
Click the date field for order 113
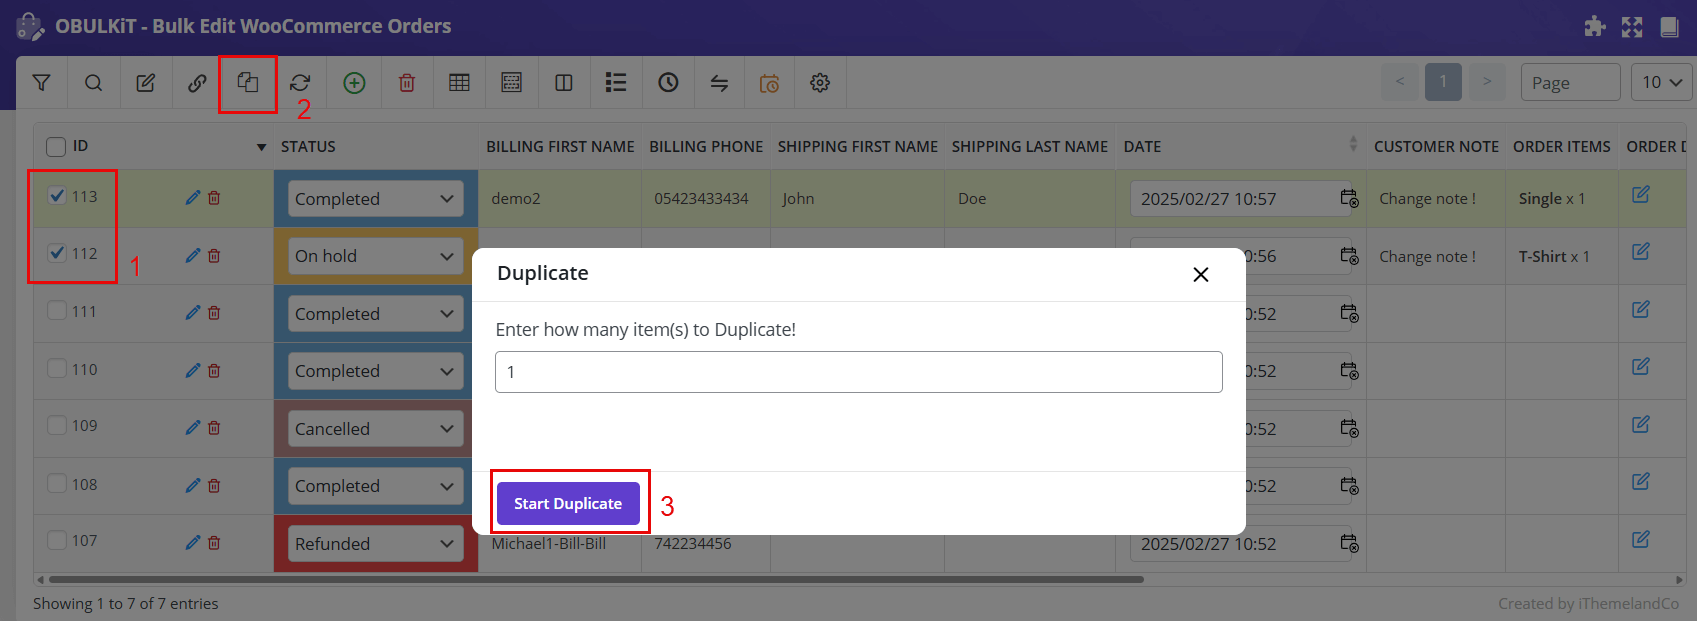pos(1240,199)
